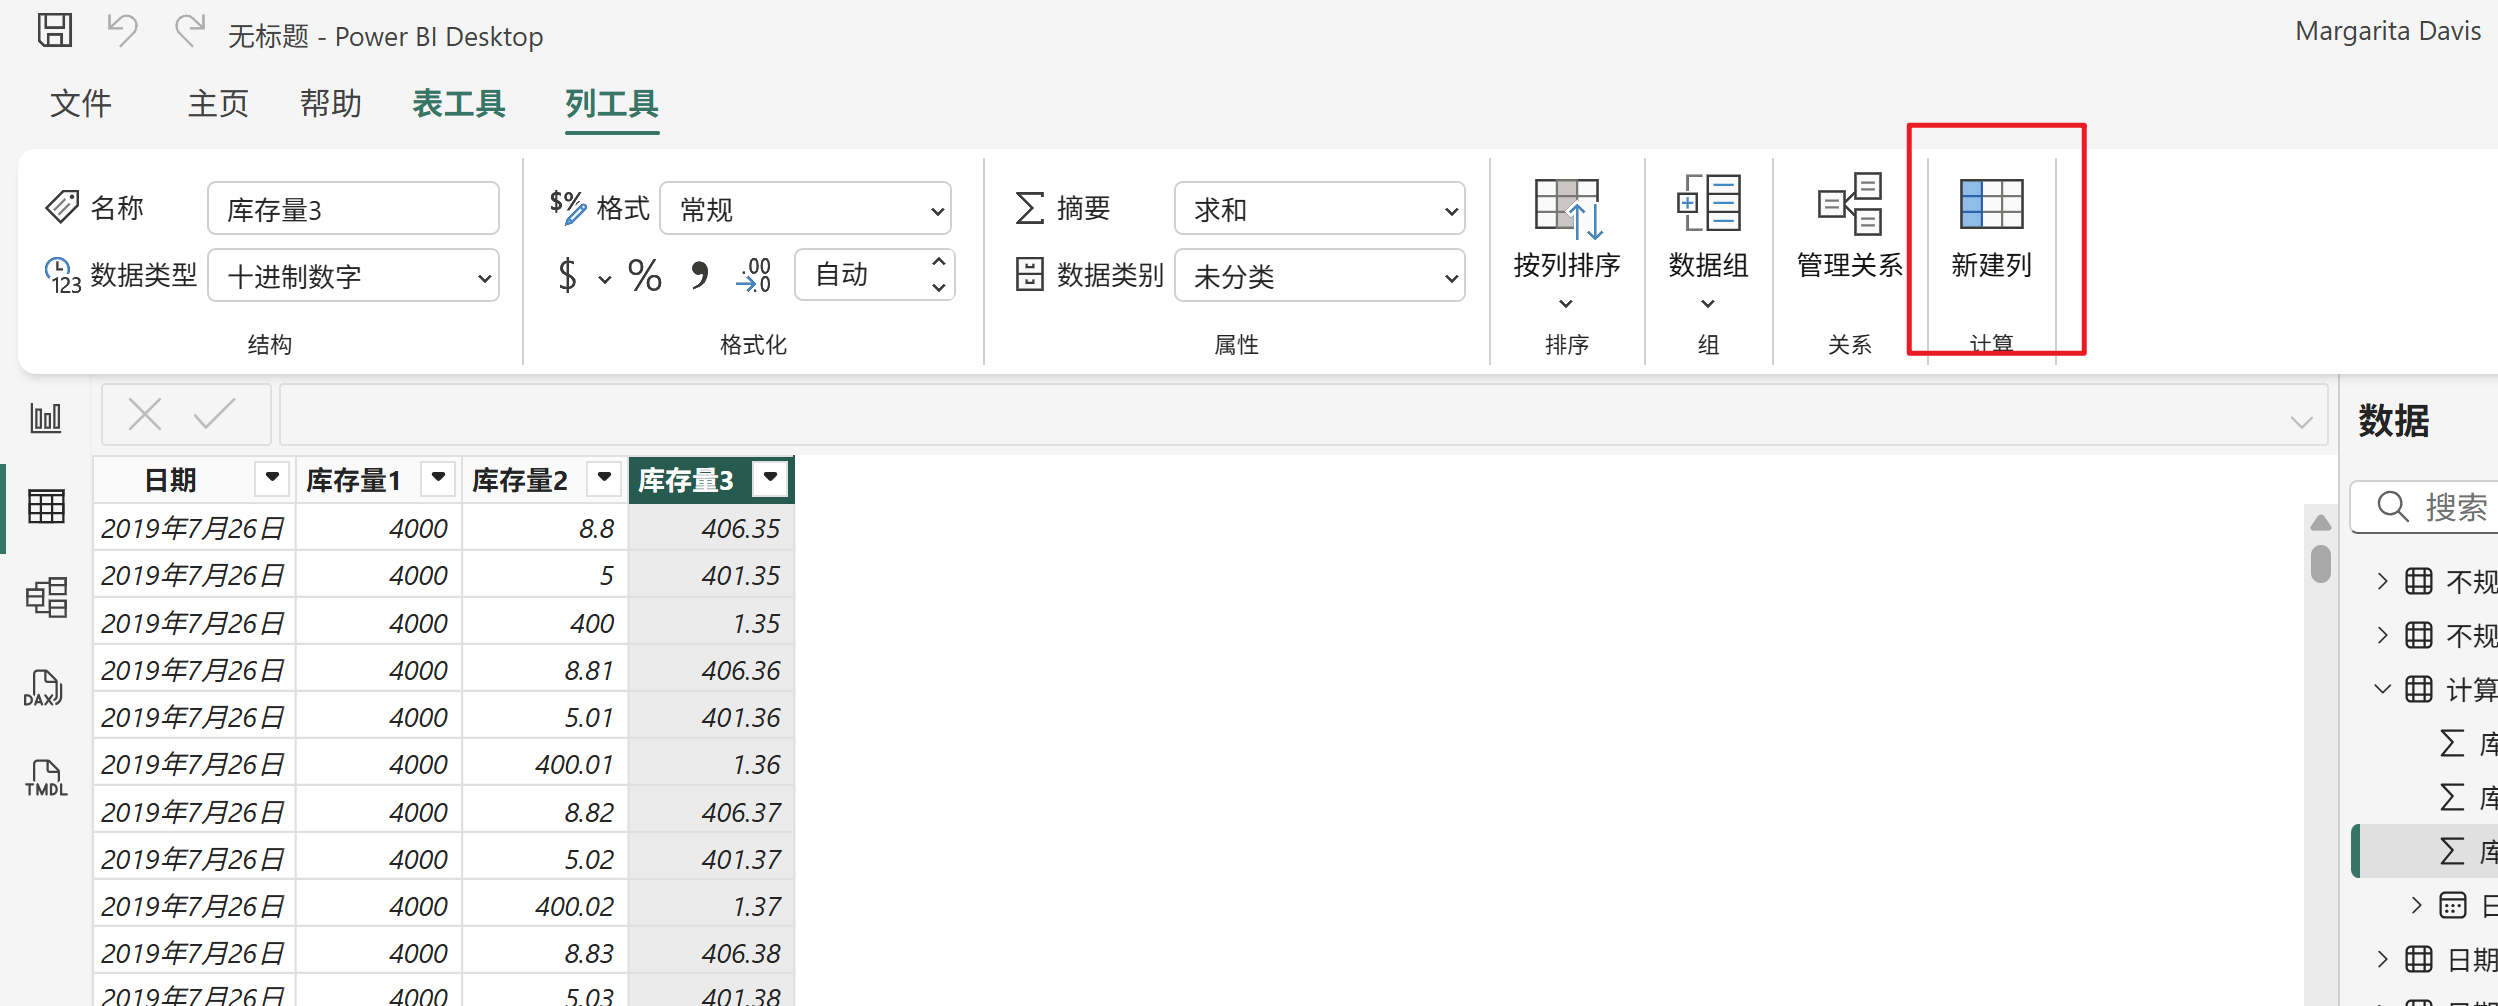Click the Data Groups (数据组) icon
The width and height of the screenshot is (2498, 1006).
(x=1708, y=205)
